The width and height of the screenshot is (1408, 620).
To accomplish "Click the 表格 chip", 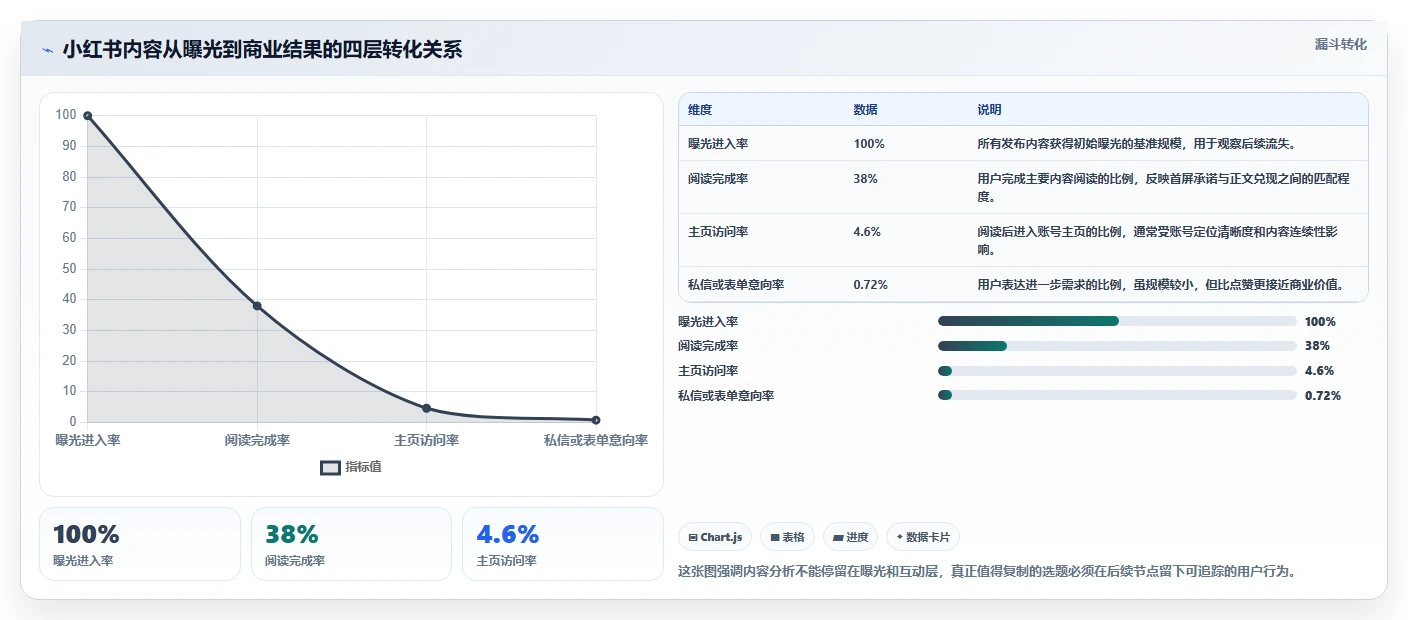I will pyautogui.click(x=788, y=537).
